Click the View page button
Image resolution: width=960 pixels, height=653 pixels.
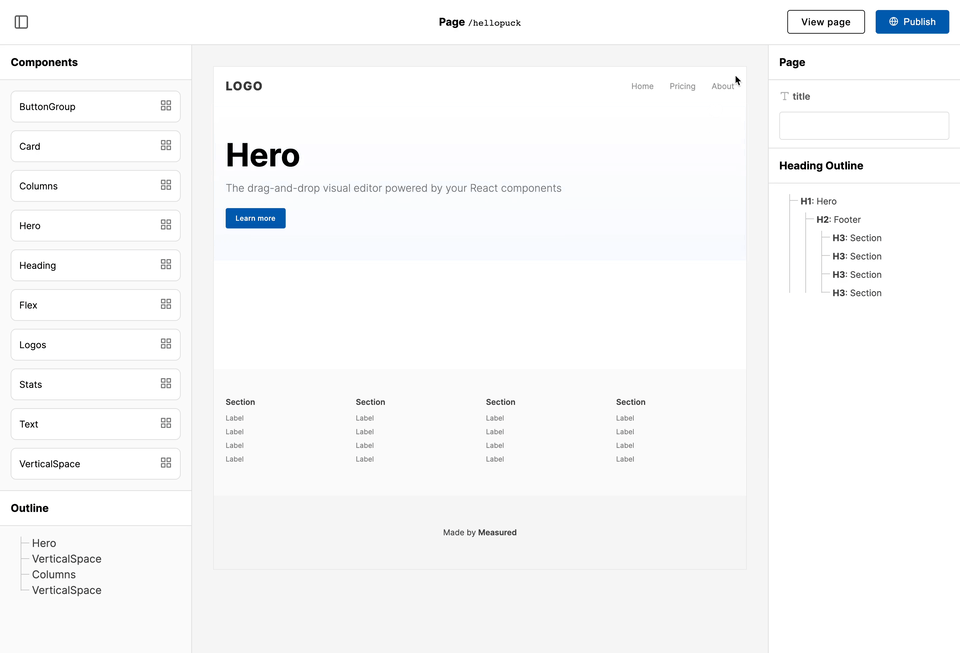point(825,21)
